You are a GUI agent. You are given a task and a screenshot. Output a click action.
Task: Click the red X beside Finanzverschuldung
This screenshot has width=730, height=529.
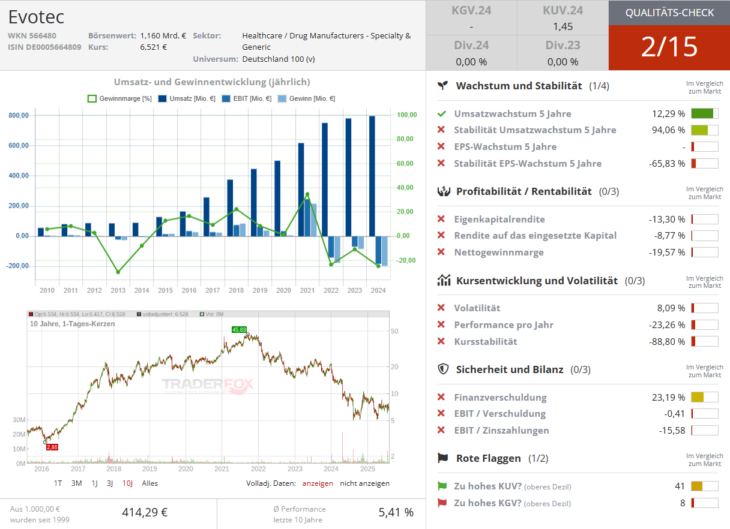tap(441, 397)
